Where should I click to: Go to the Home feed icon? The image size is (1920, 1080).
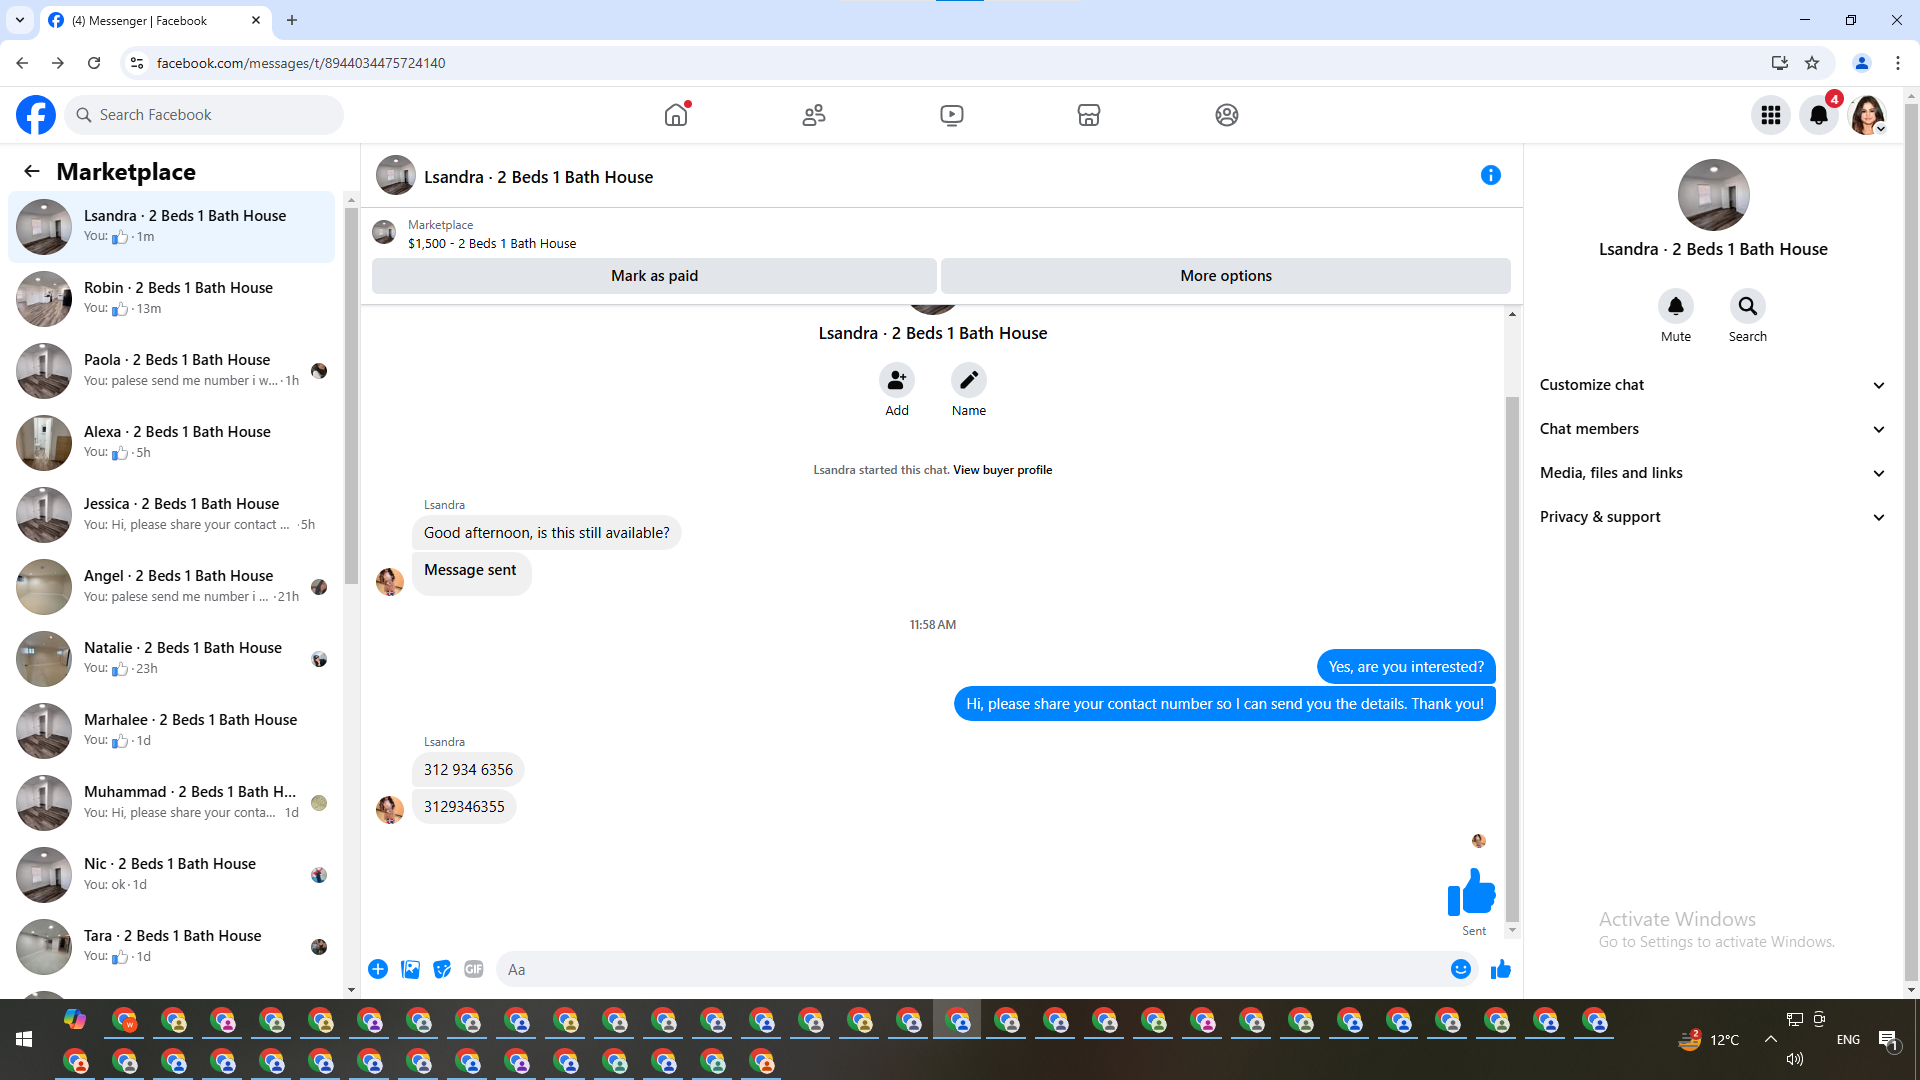[x=677, y=115]
